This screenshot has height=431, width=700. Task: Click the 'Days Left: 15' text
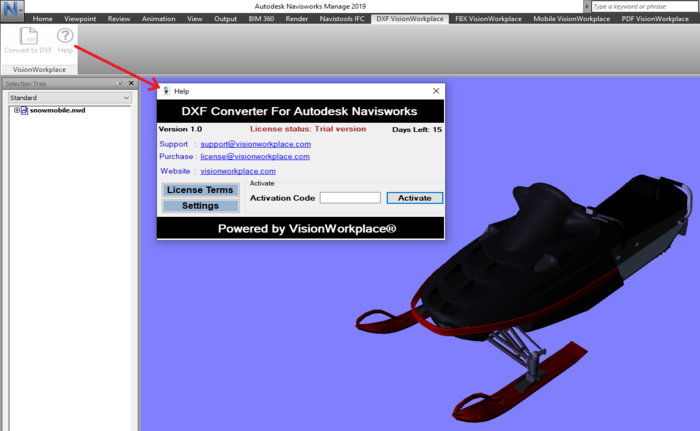point(417,130)
